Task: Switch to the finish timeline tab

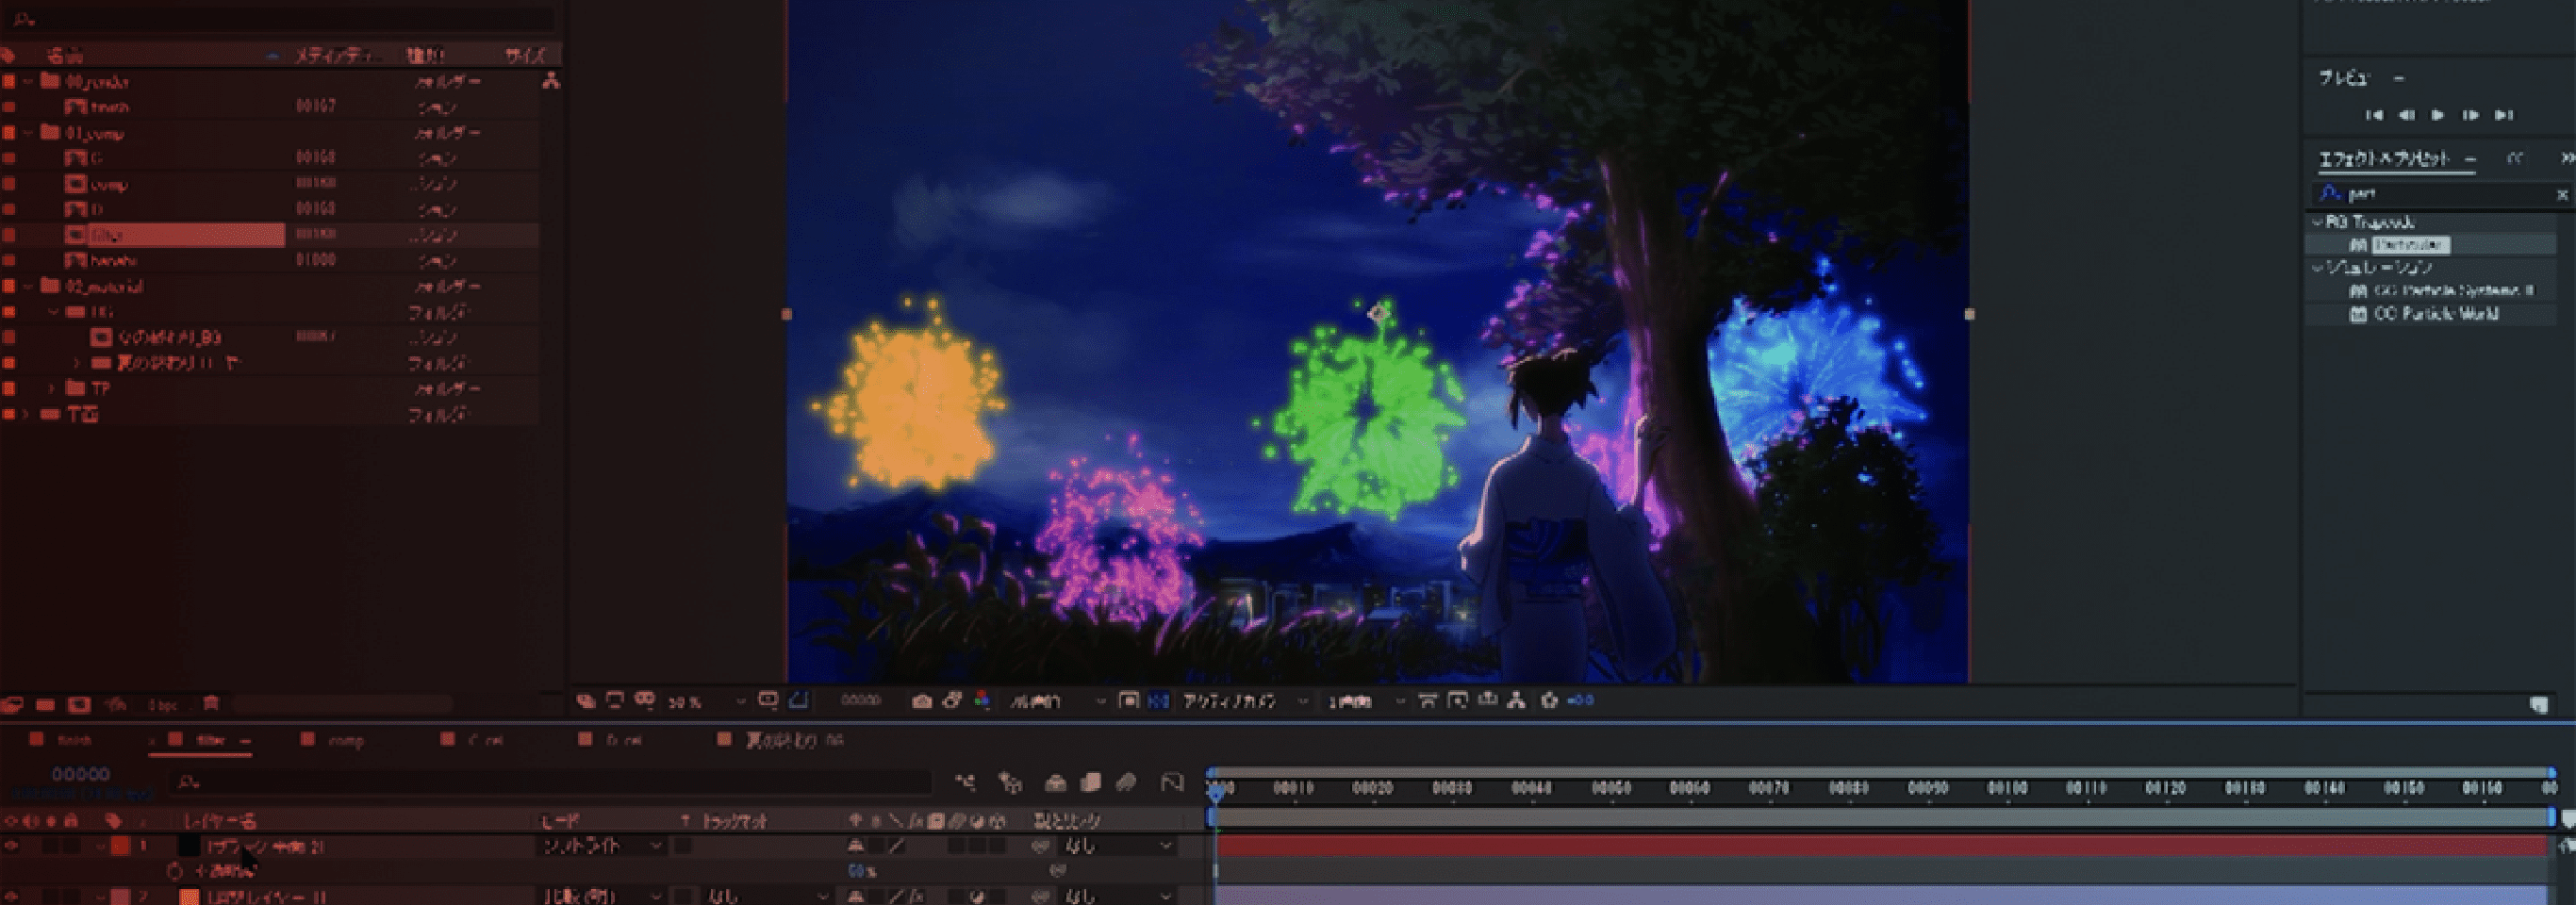Action: (x=74, y=740)
